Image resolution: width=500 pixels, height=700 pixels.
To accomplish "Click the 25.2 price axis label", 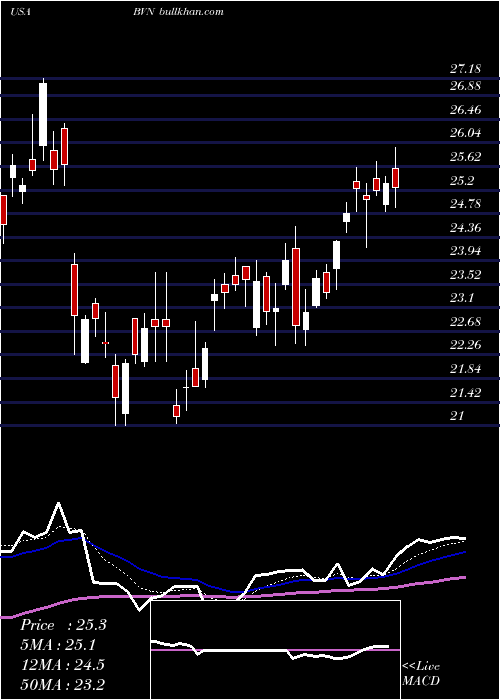I will [462, 180].
